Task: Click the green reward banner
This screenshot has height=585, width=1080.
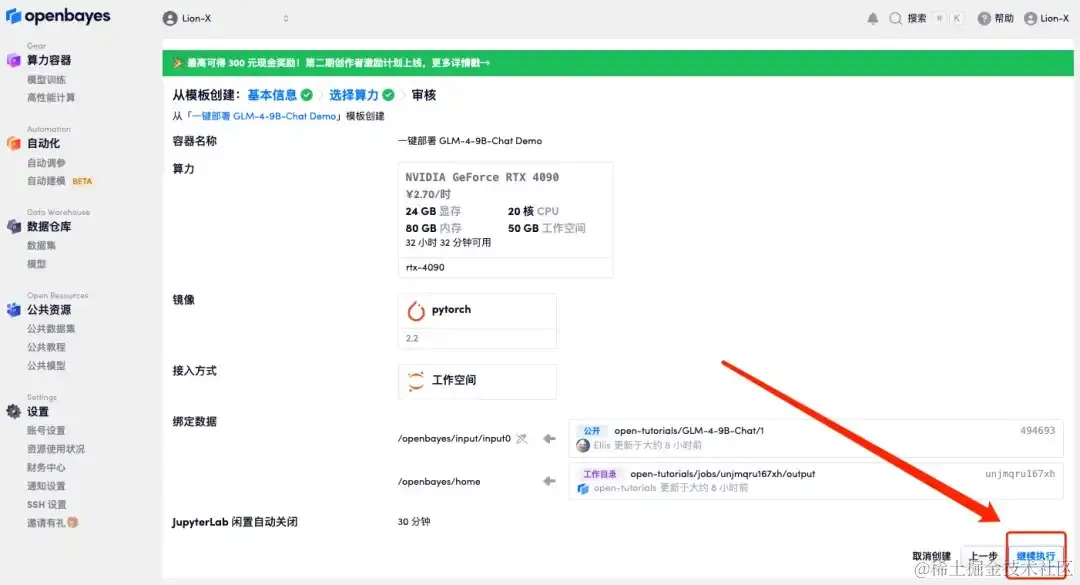Action: point(618,63)
